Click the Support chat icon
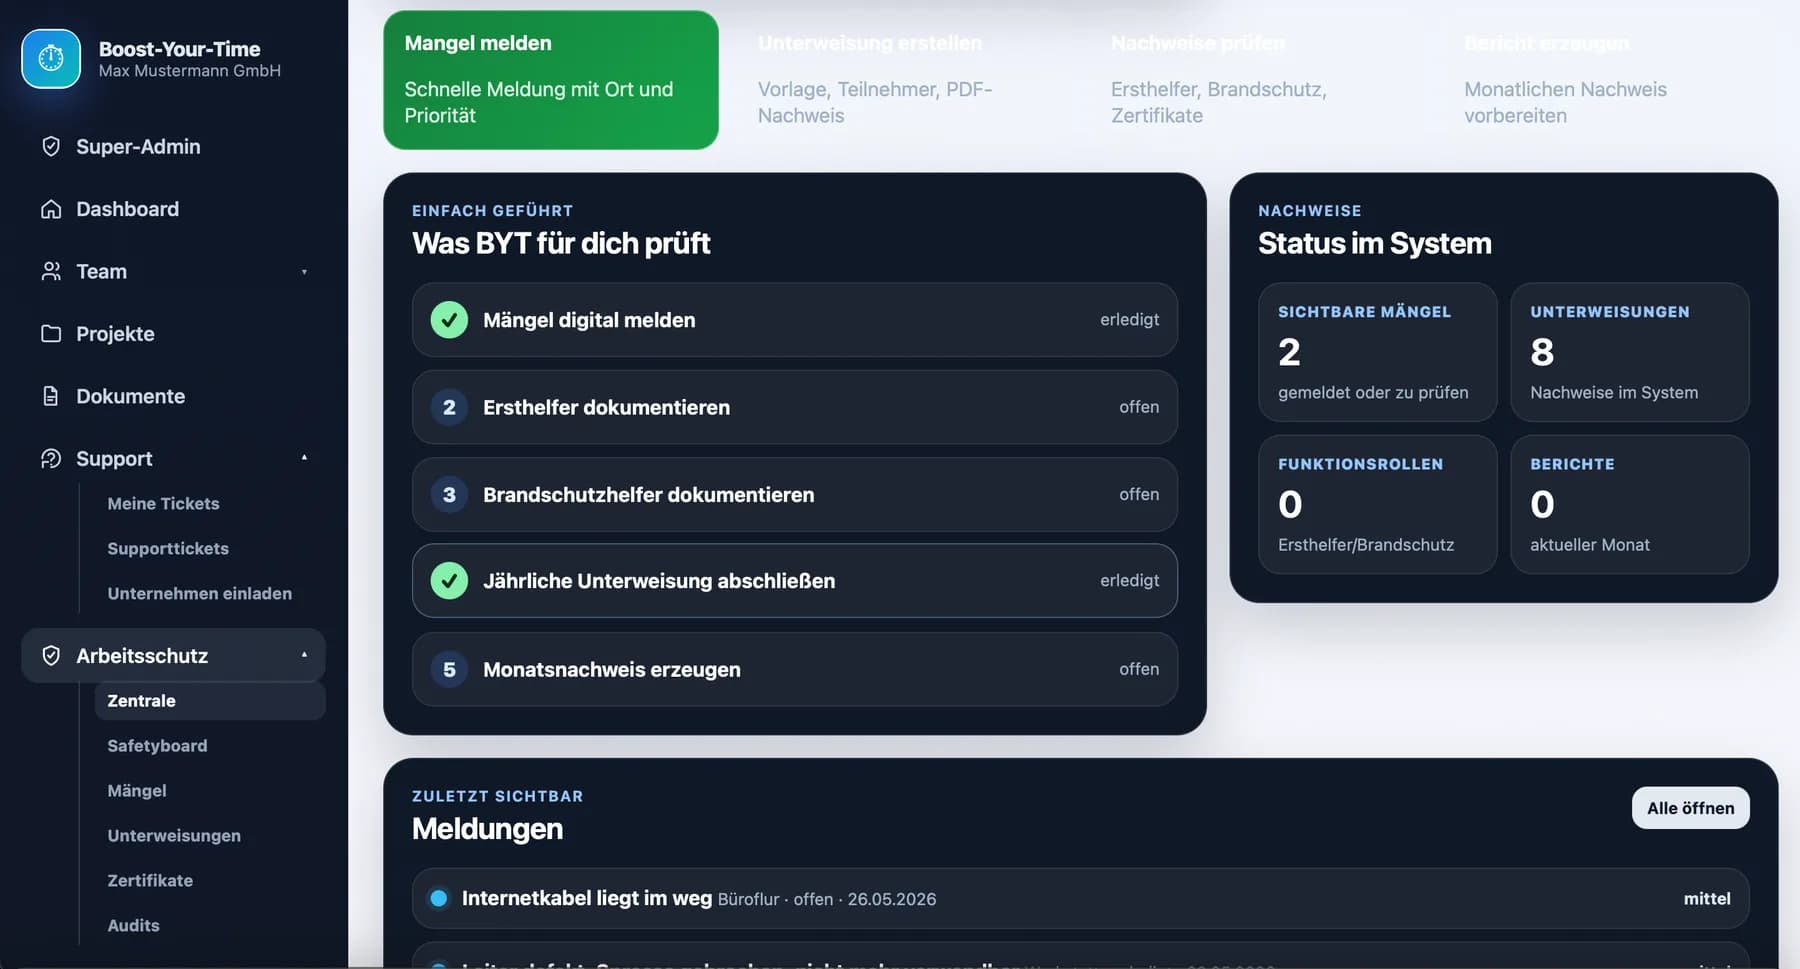Image resolution: width=1800 pixels, height=969 pixels. [51, 458]
